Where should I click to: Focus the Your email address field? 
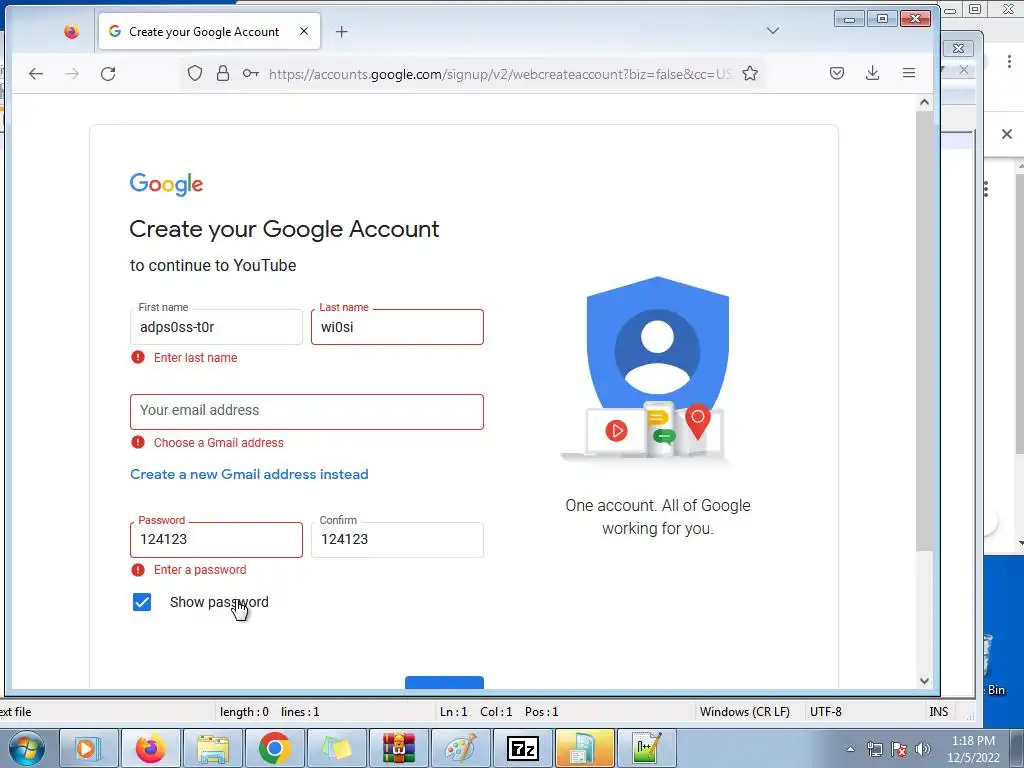307,411
